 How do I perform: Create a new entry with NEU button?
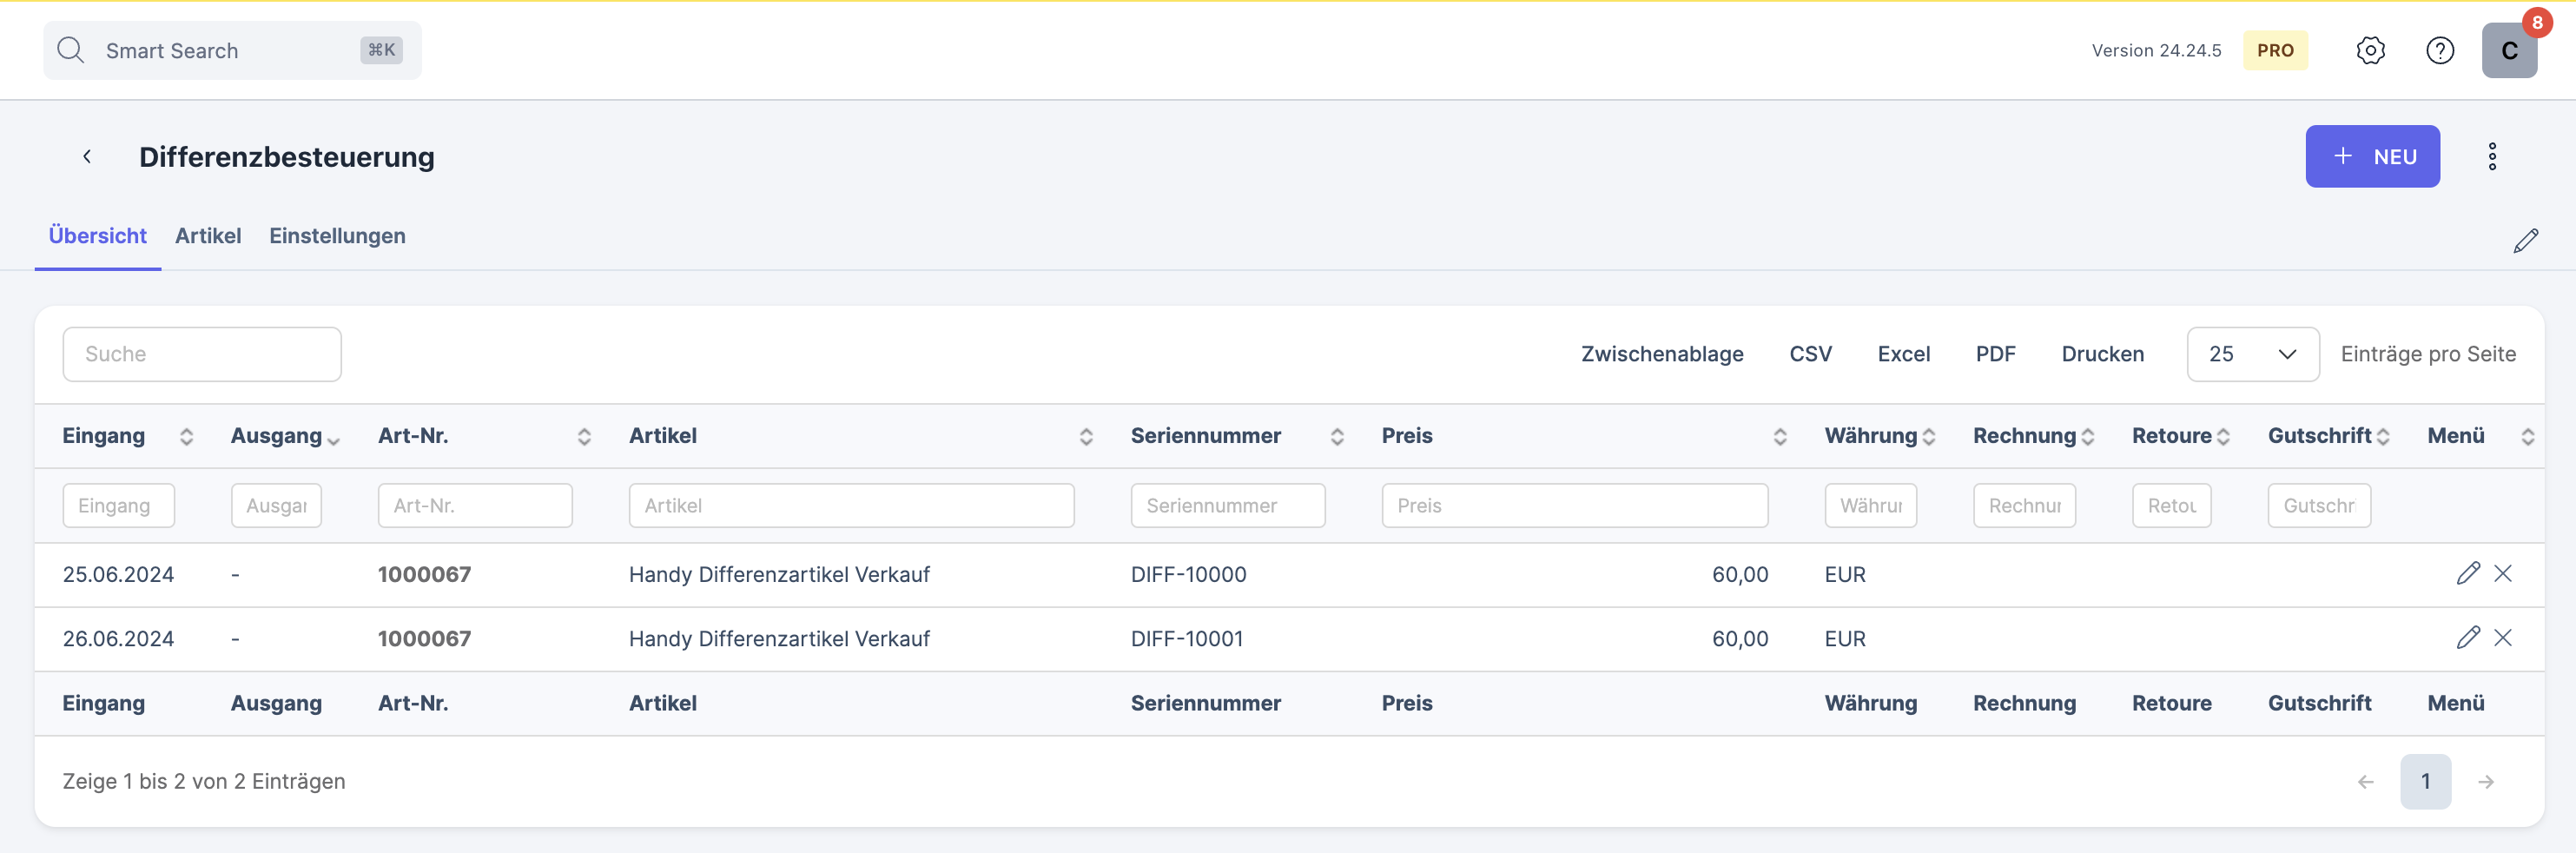click(2371, 157)
